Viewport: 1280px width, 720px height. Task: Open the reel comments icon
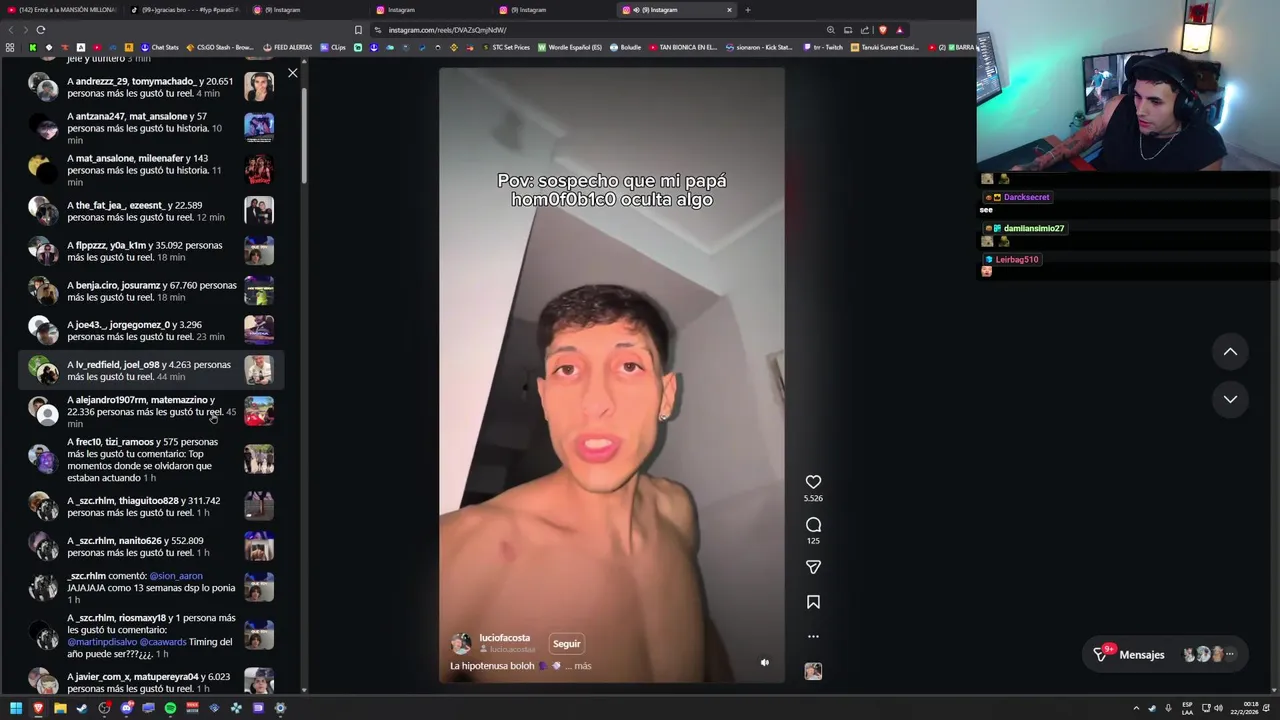pyautogui.click(x=813, y=525)
